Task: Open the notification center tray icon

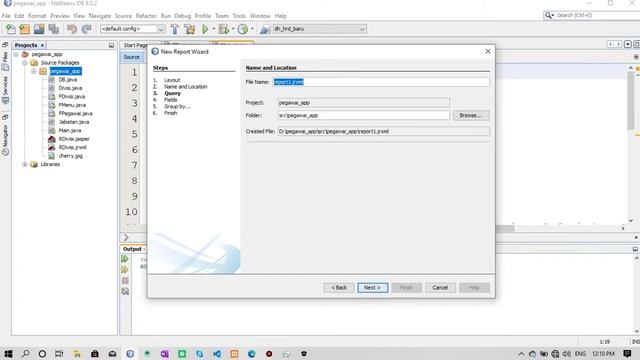Action: 627,353
